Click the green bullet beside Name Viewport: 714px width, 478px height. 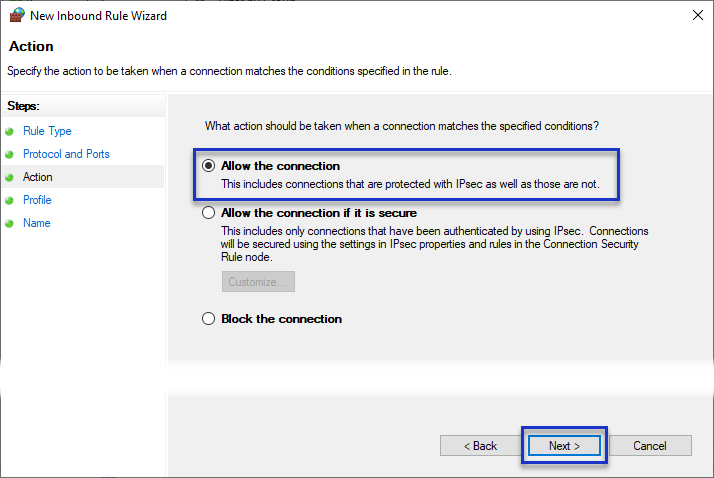point(9,224)
